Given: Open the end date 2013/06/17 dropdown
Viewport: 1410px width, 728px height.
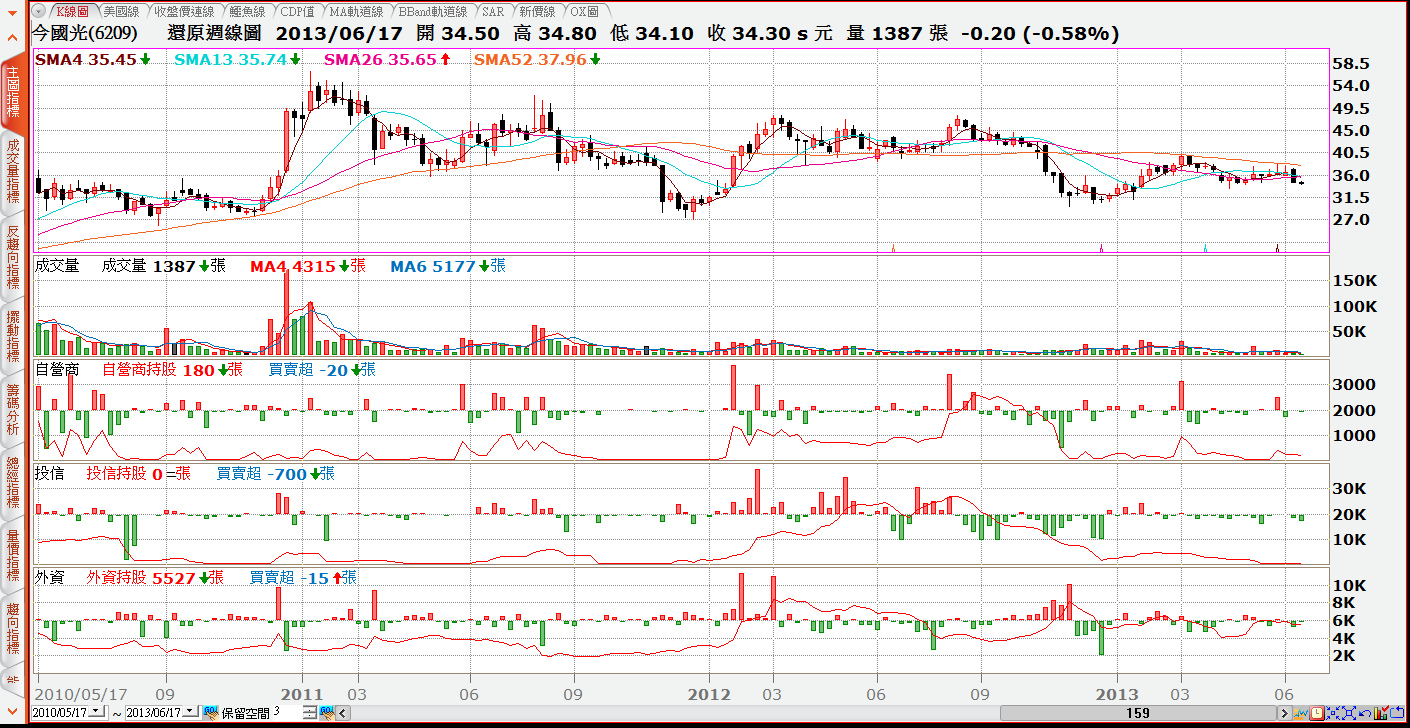Looking at the screenshot, I should 190,711.
